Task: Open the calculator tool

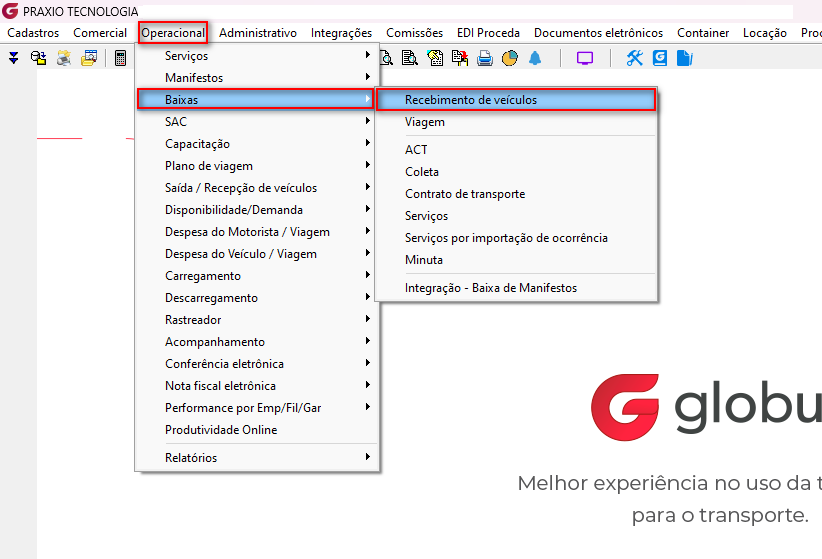Action: 121,58
